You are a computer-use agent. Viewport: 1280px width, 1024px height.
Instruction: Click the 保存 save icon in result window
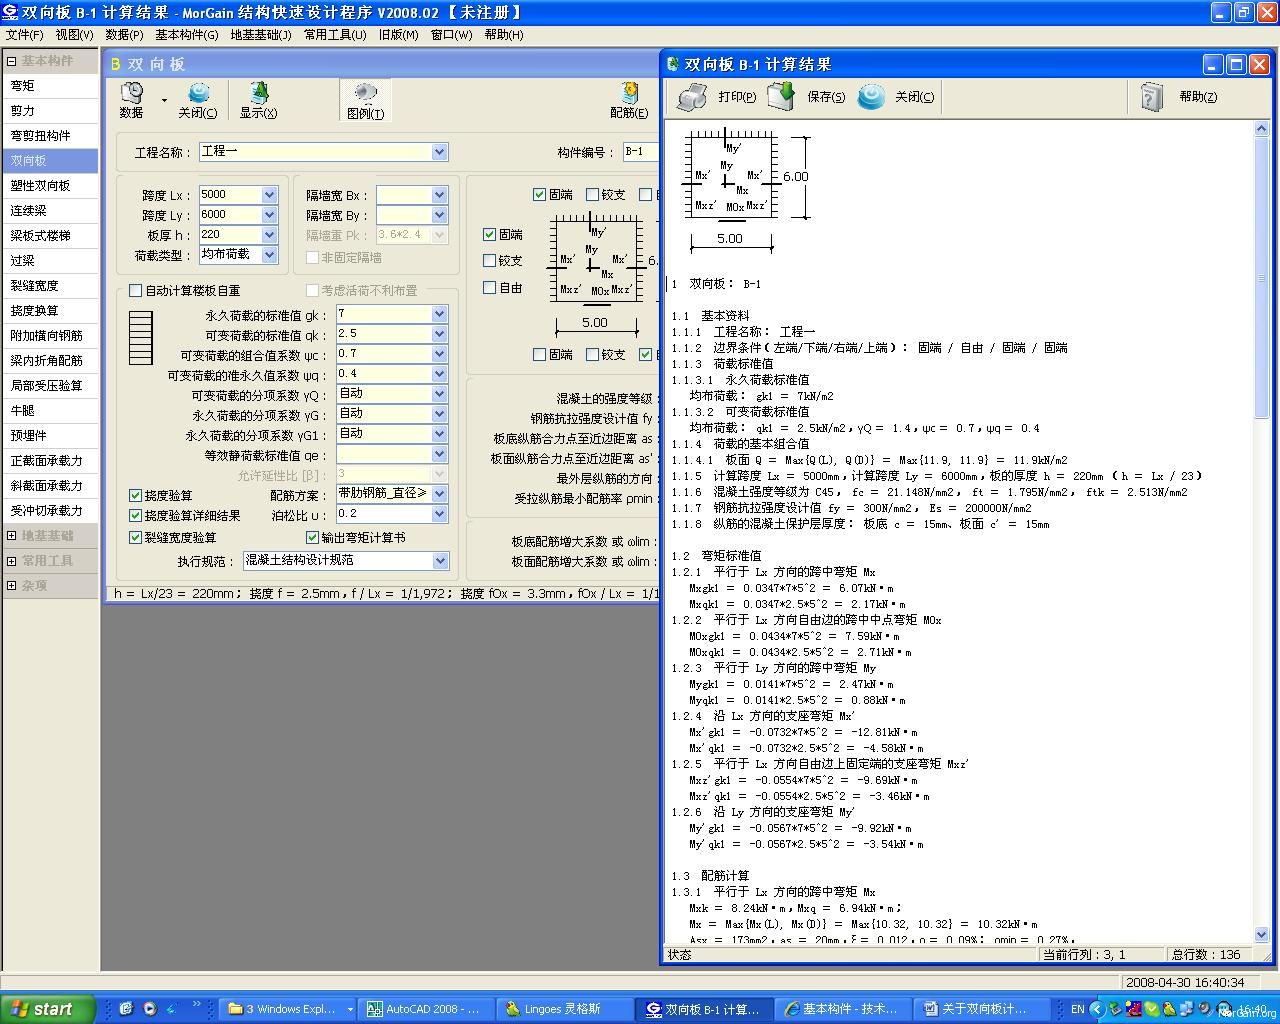coord(781,96)
